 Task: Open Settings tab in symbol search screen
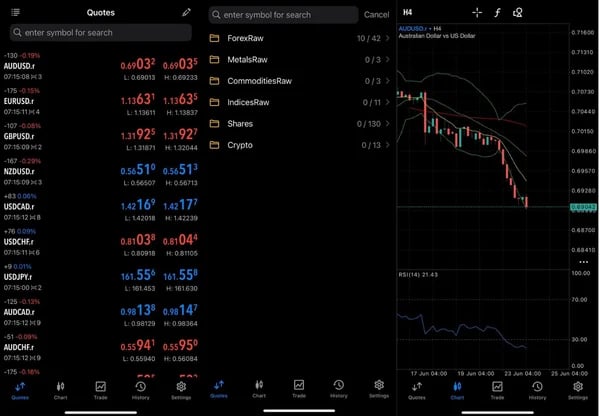tap(379, 388)
